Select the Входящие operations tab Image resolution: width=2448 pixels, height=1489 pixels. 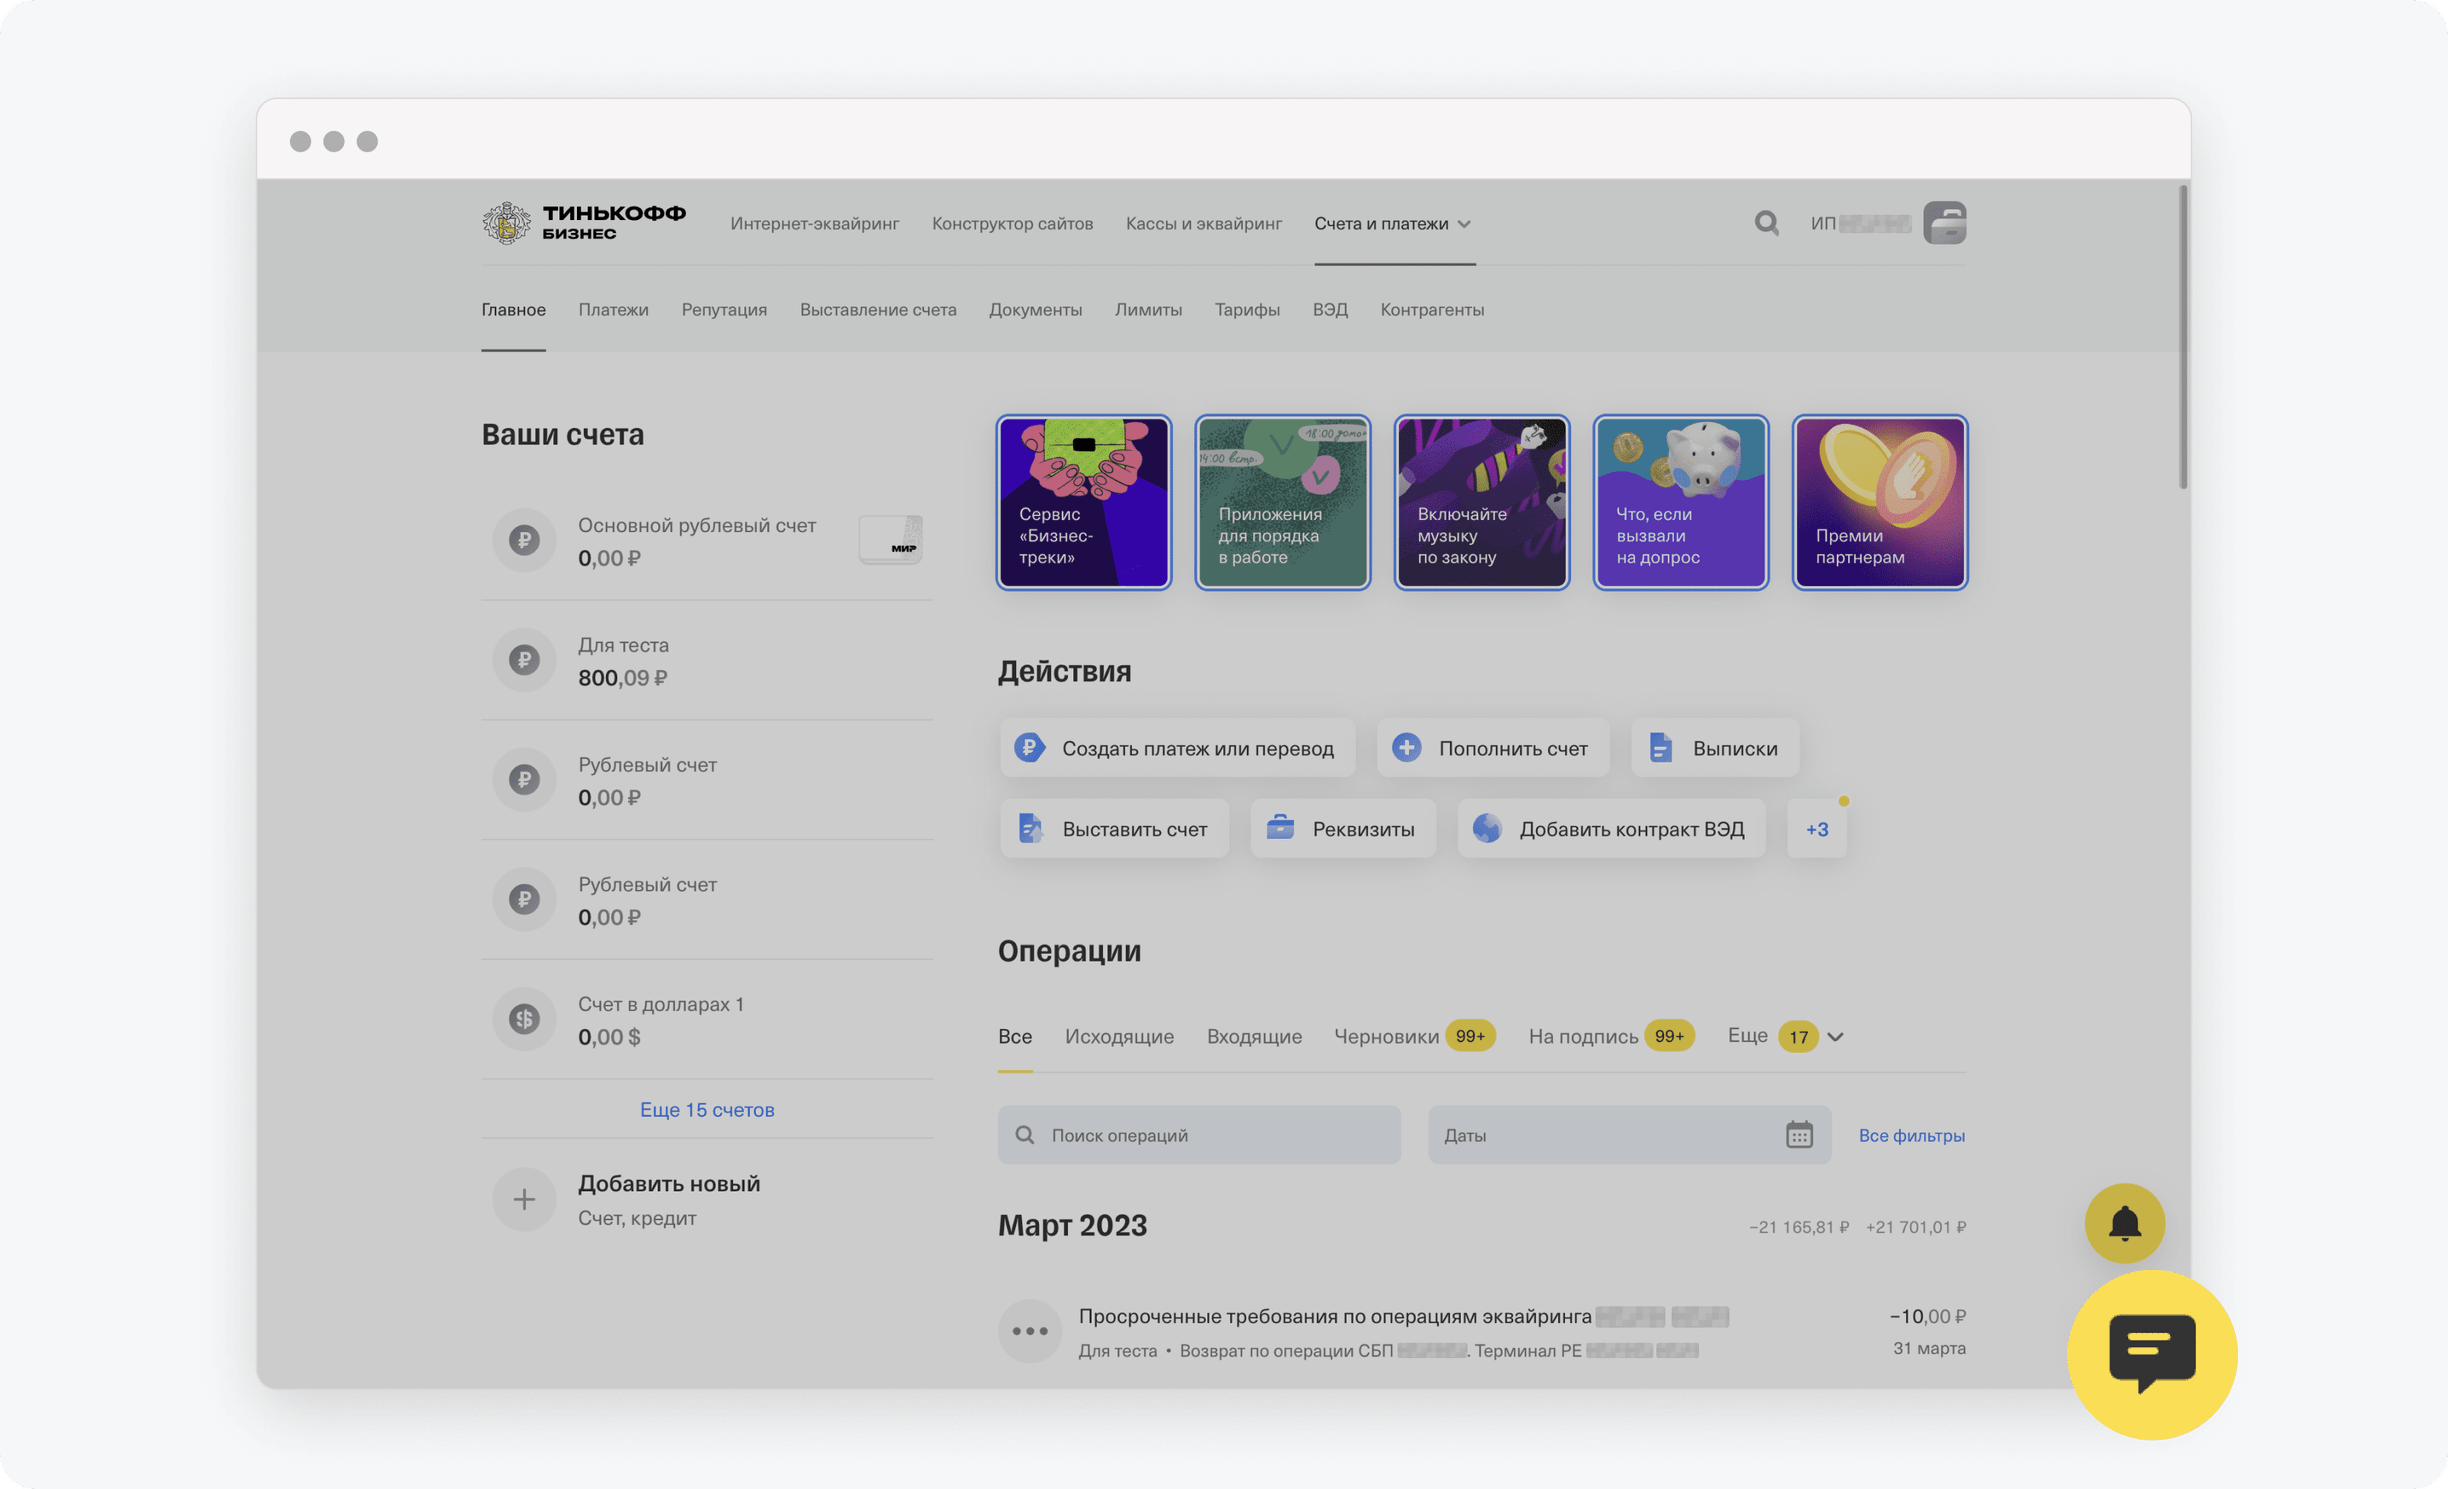point(1253,1036)
